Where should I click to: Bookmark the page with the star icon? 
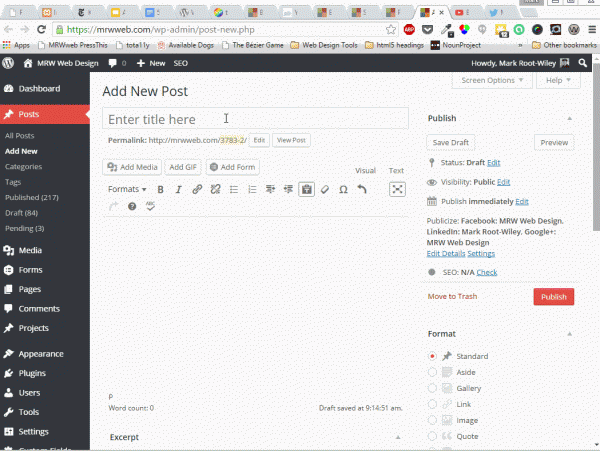tap(391, 29)
